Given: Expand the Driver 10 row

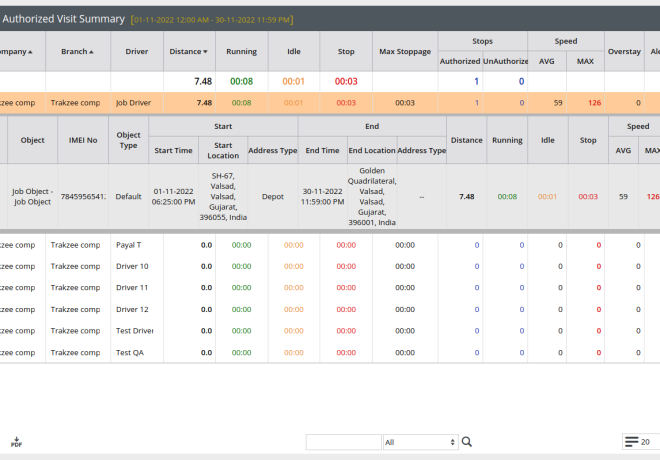Looking at the screenshot, I should (132, 266).
